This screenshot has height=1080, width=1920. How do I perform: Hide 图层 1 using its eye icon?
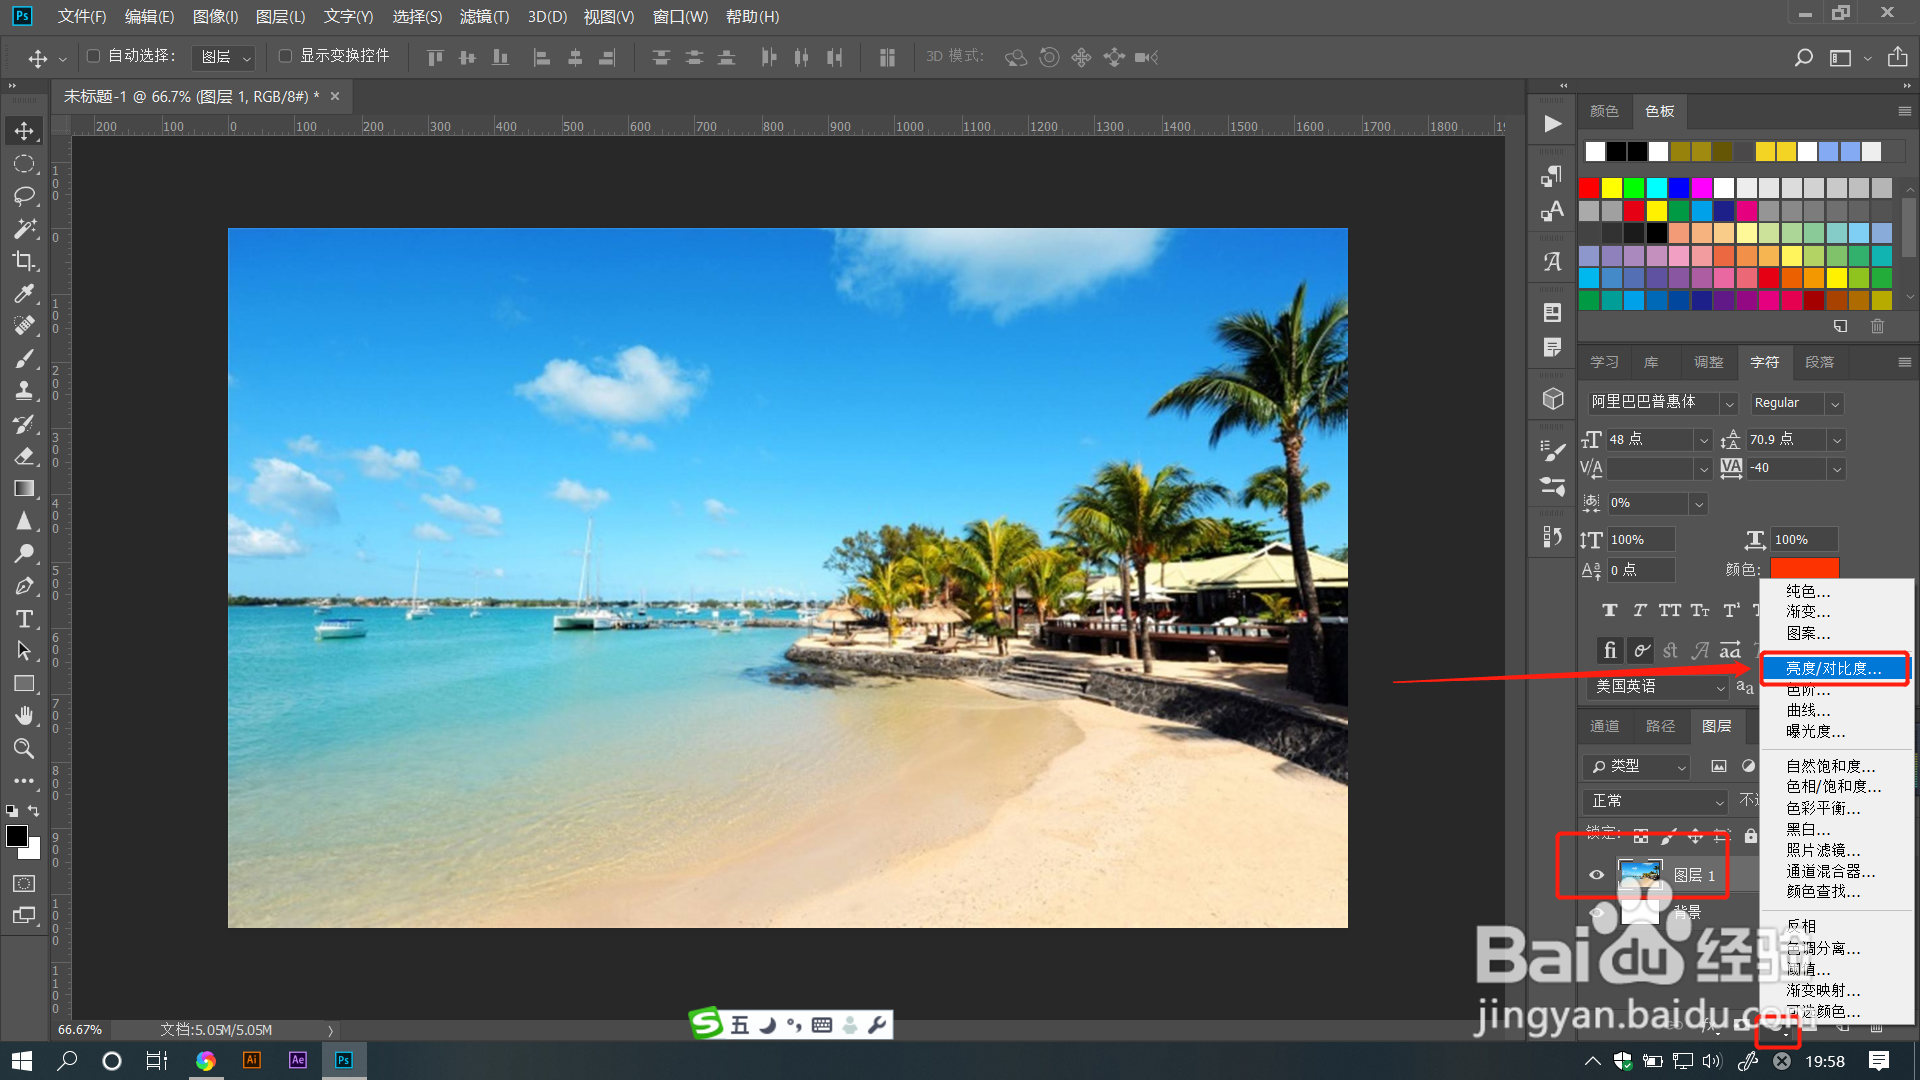(x=1596, y=875)
